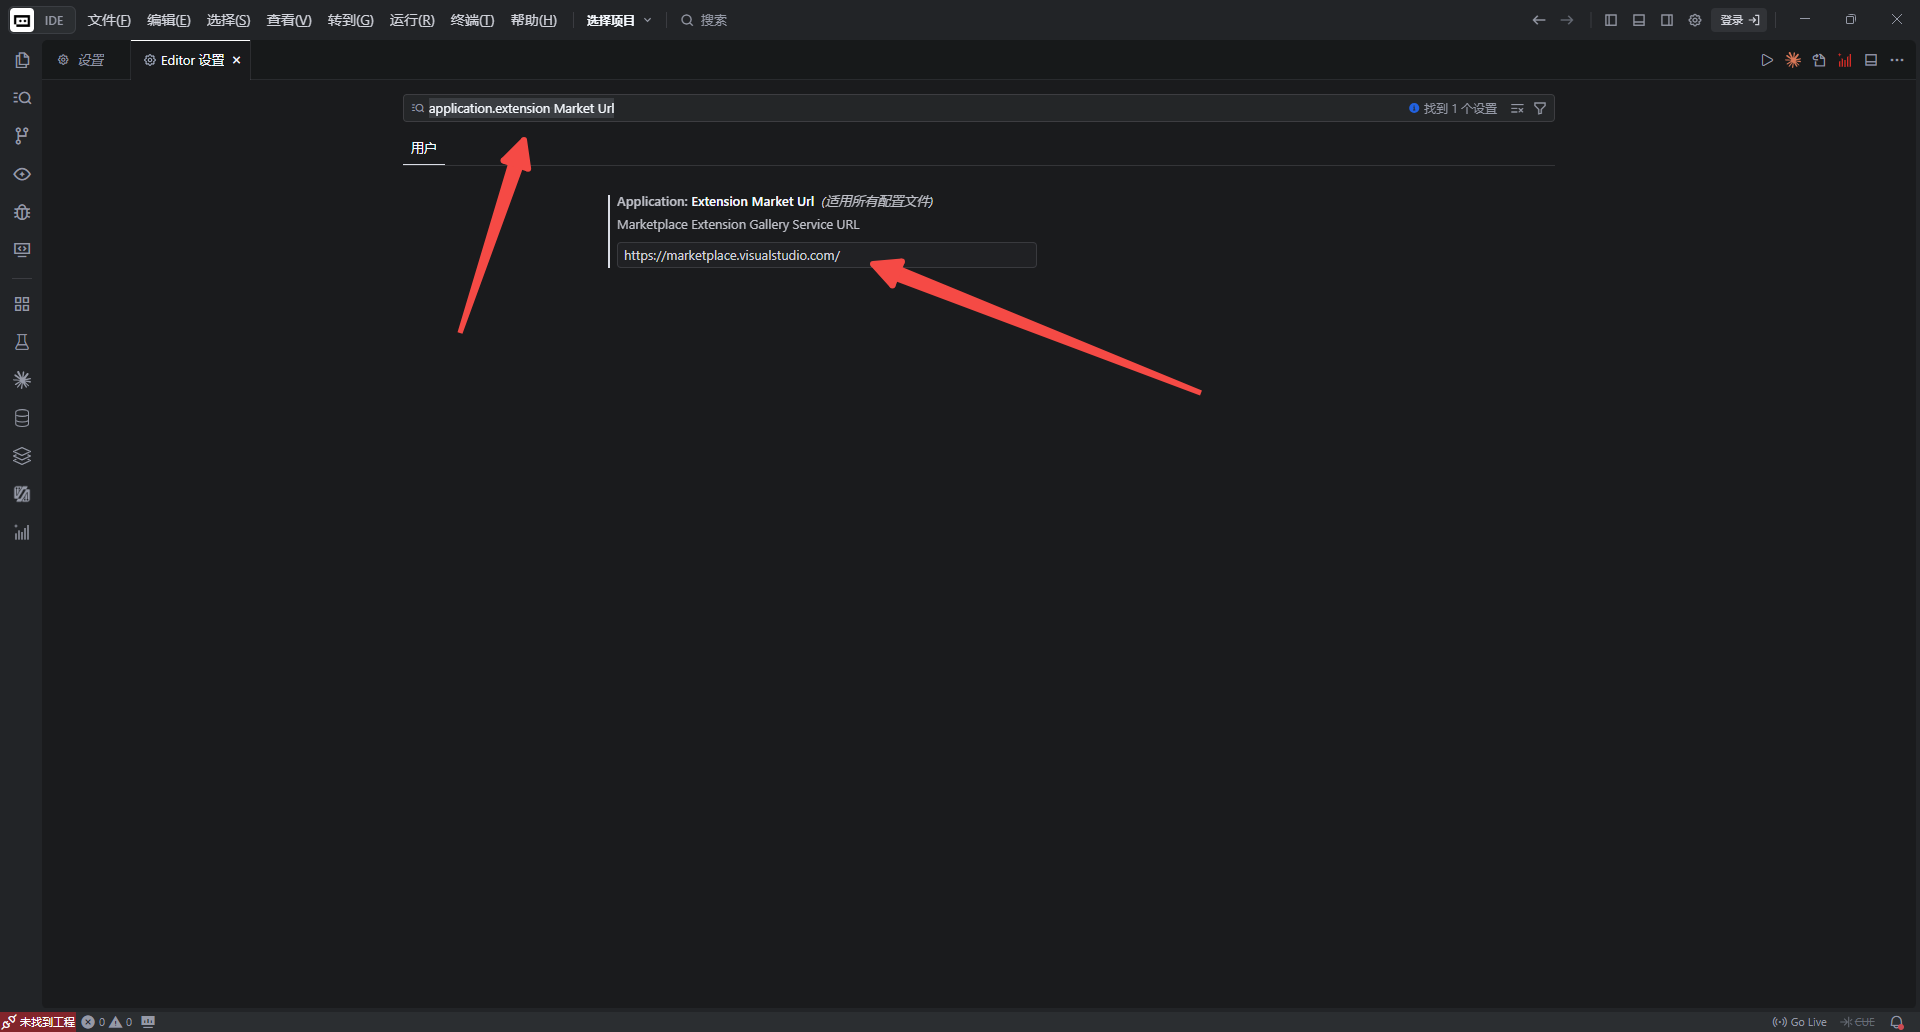Click the red bar chart icon in editor toolbar

pos(1845,60)
